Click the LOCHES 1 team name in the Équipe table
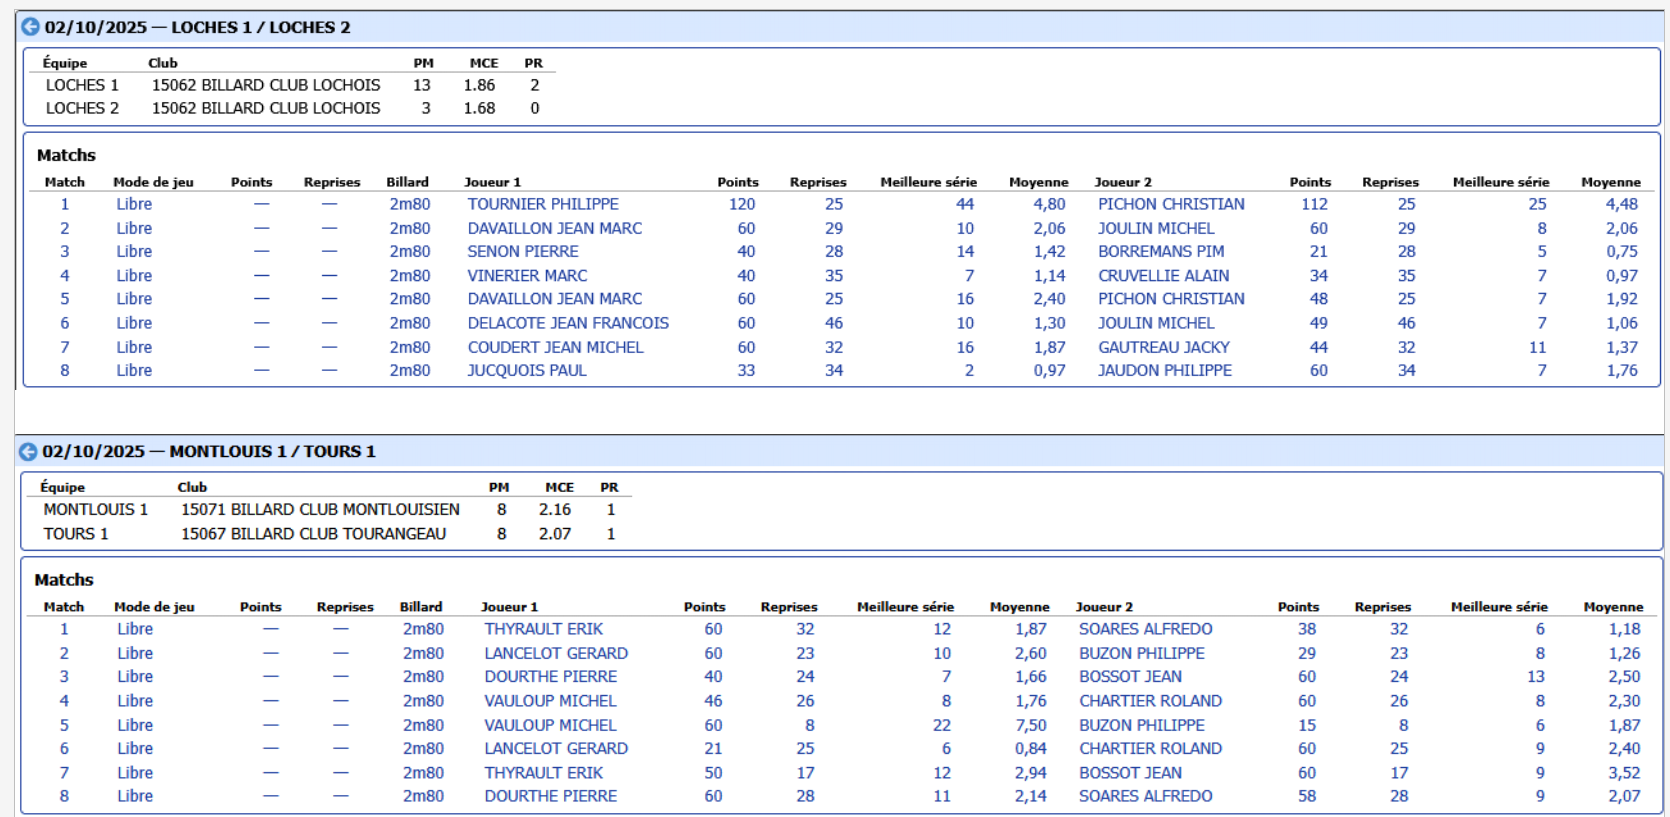Image resolution: width=1670 pixels, height=817 pixels. click(x=82, y=85)
